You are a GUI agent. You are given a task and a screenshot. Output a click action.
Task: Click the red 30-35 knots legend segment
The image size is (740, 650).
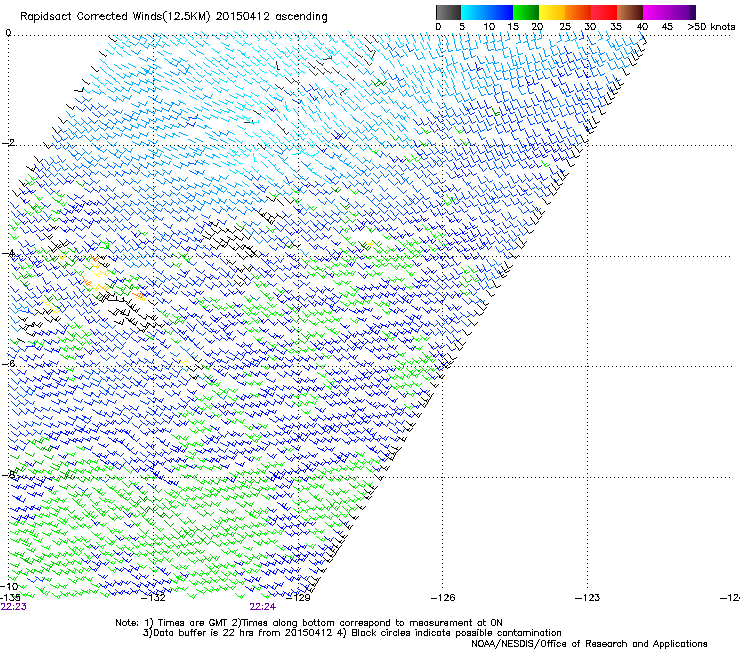604,12
